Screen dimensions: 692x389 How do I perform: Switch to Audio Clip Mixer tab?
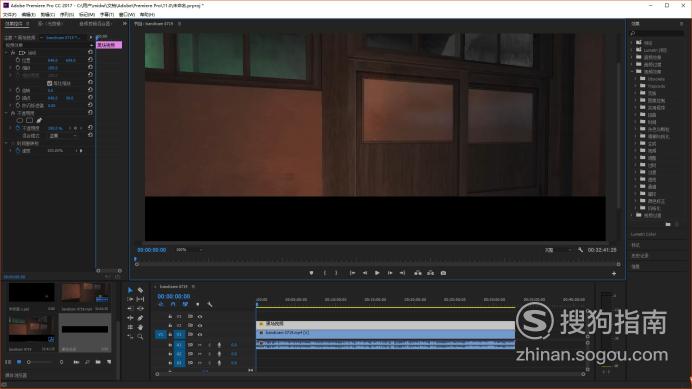[x=95, y=23]
